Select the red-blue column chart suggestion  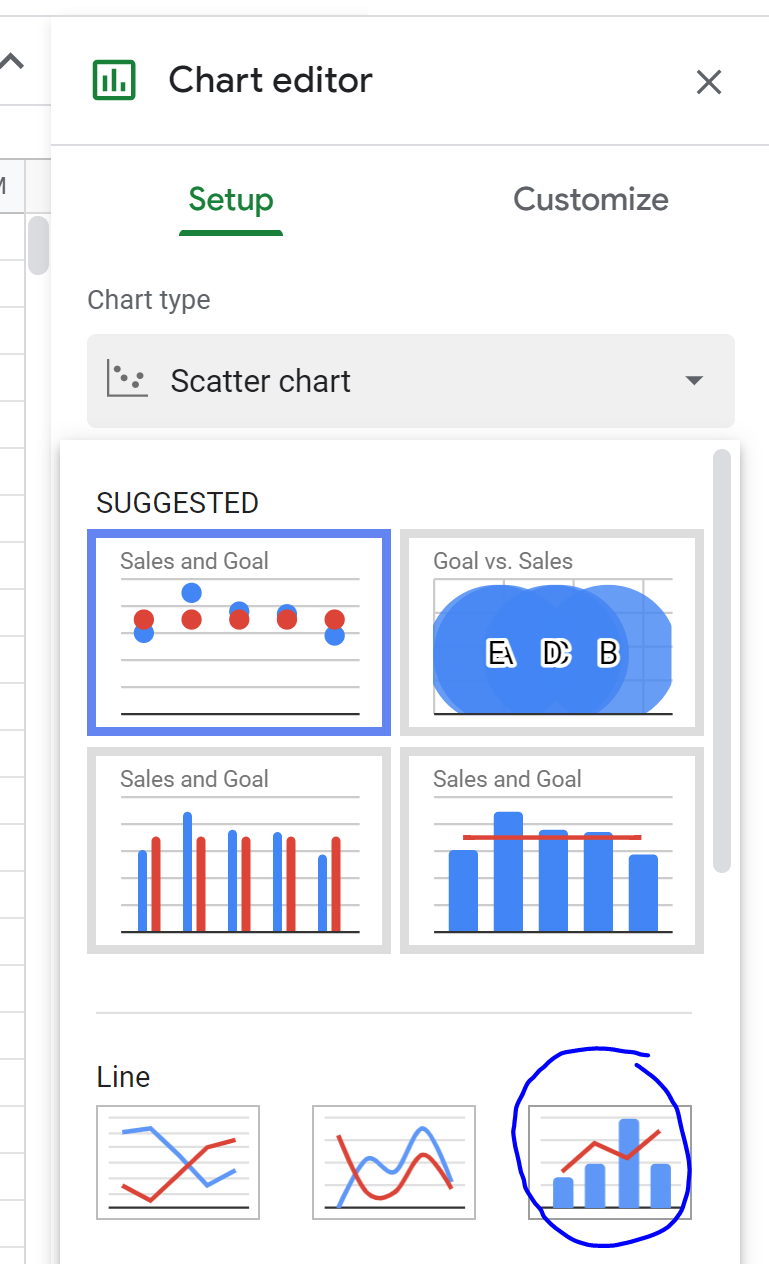[238, 849]
